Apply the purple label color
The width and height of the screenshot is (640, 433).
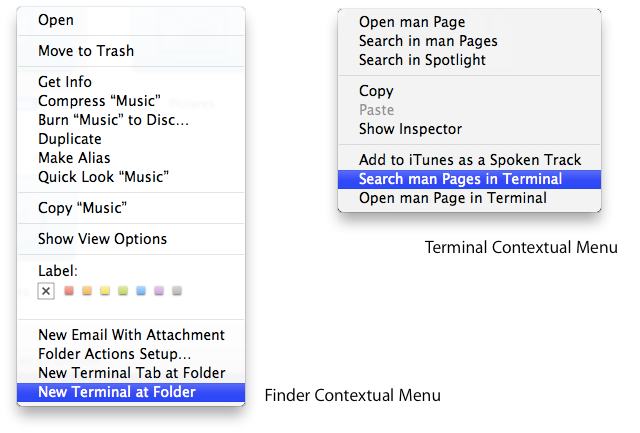[x=159, y=291]
